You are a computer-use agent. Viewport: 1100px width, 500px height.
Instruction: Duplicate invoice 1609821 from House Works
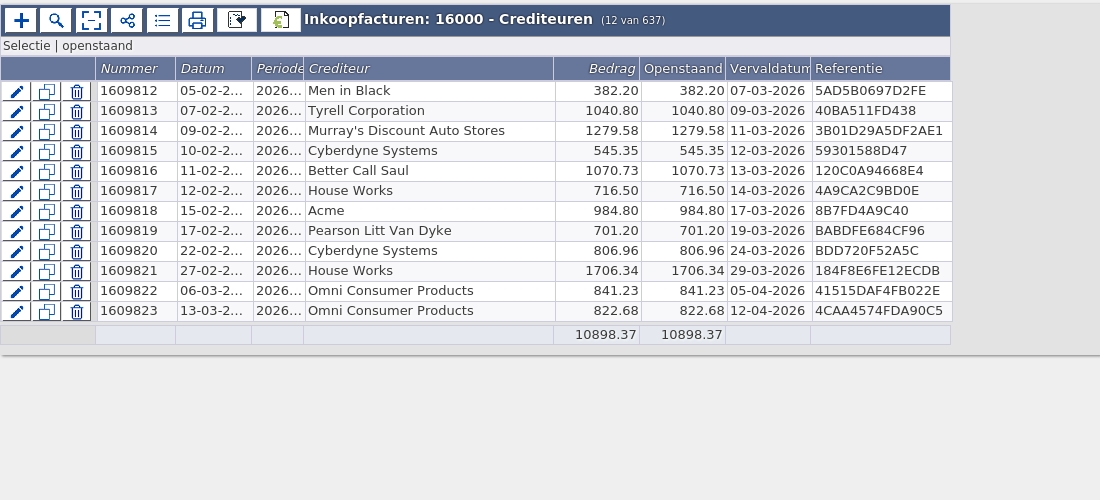tap(47, 272)
